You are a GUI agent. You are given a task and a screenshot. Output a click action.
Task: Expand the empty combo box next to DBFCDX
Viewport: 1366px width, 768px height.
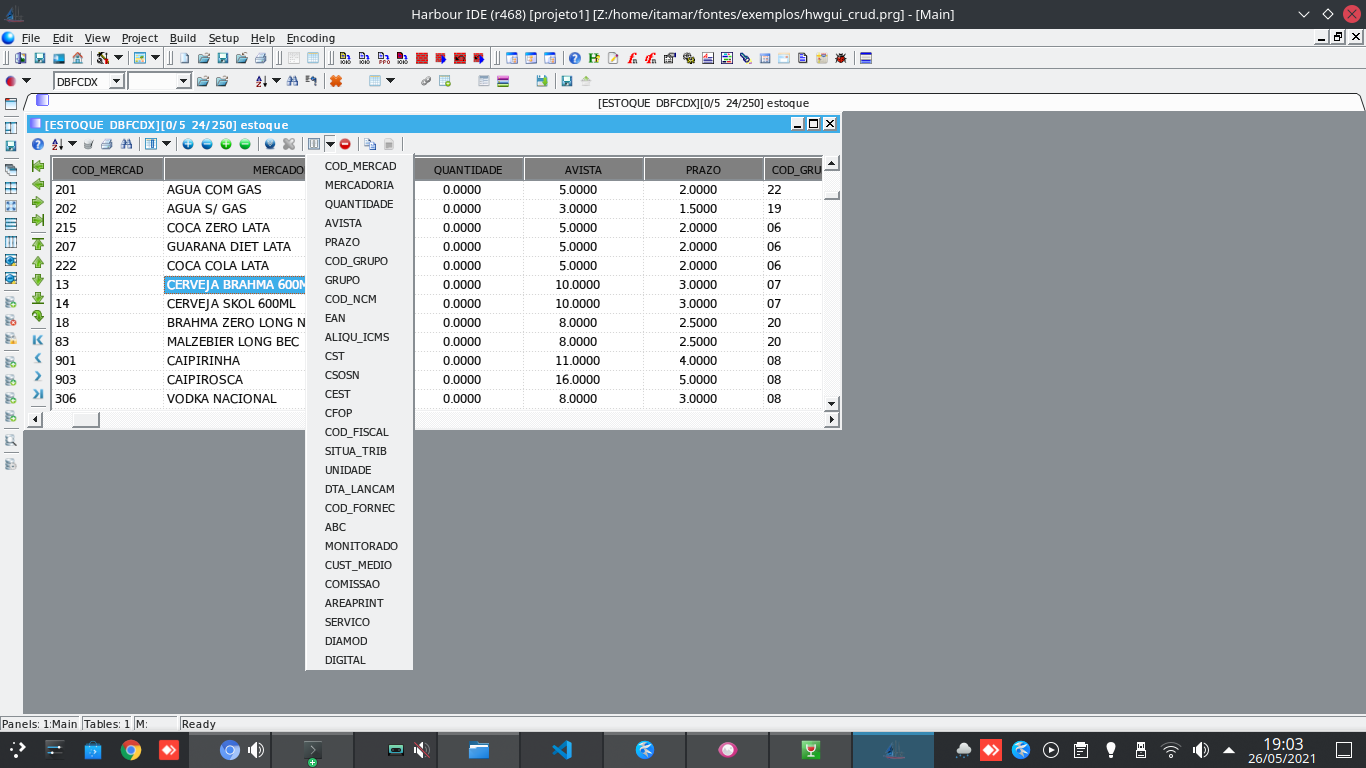point(183,81)
